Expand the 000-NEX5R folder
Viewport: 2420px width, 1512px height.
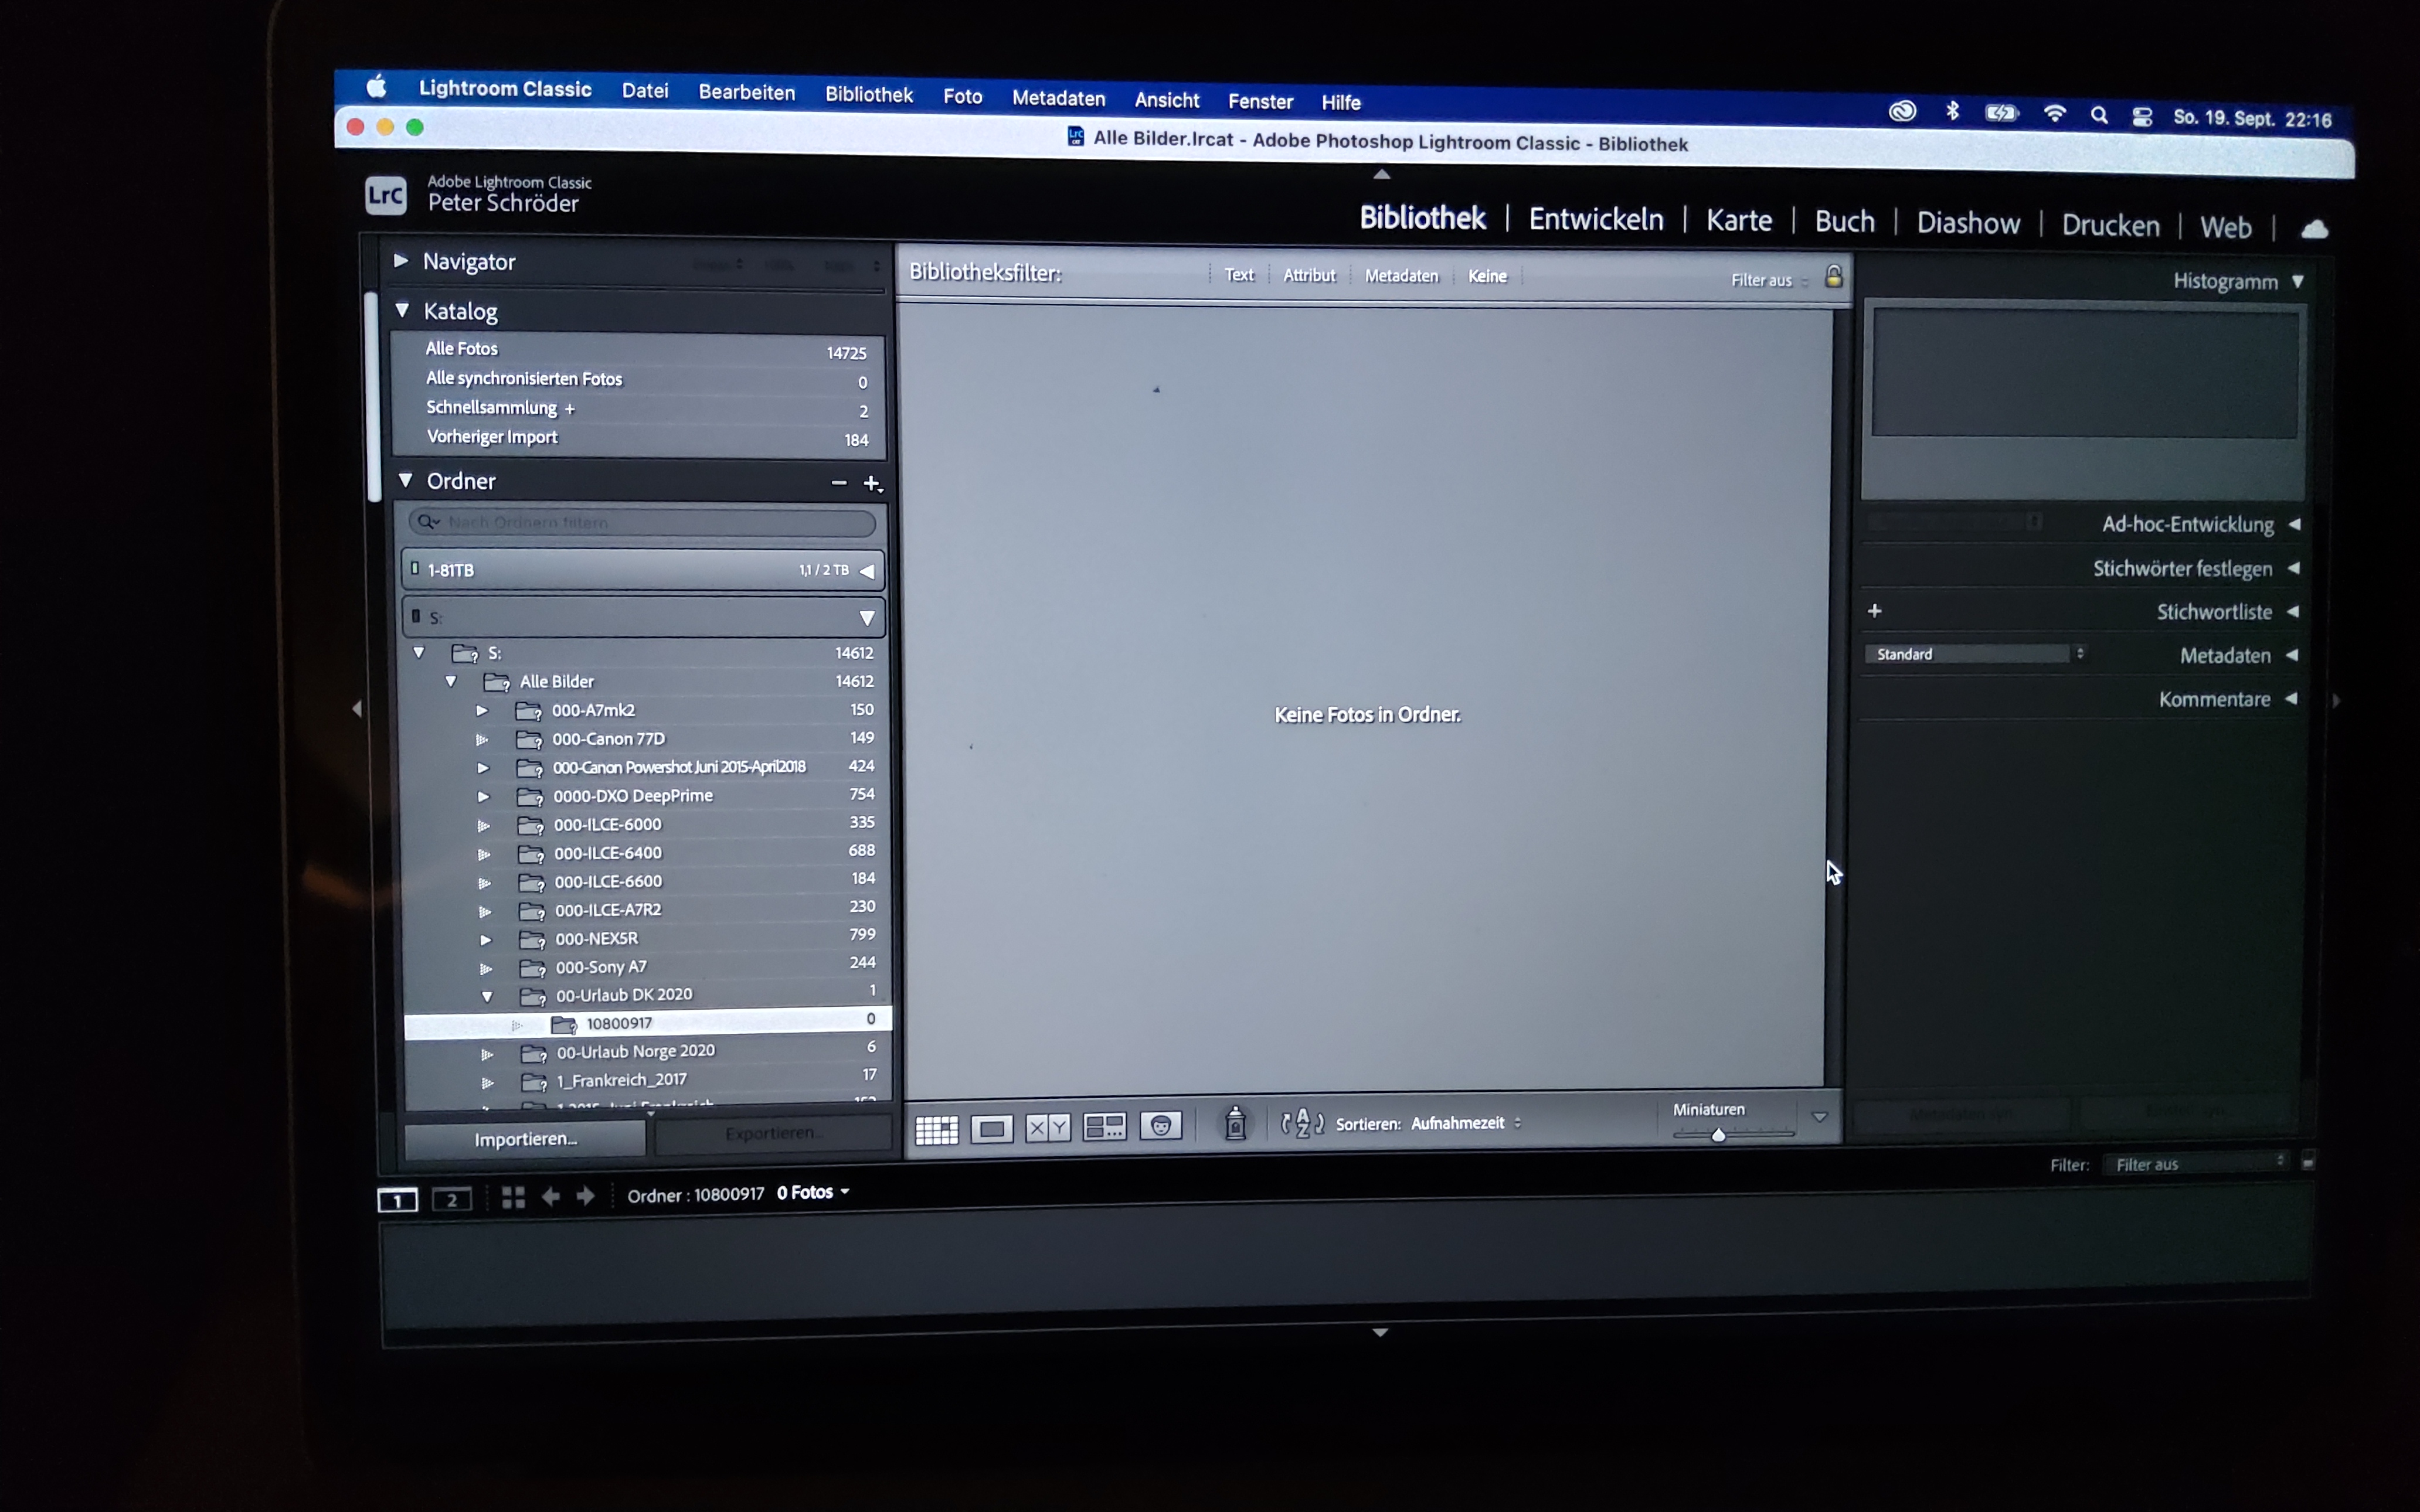(487, 940)
